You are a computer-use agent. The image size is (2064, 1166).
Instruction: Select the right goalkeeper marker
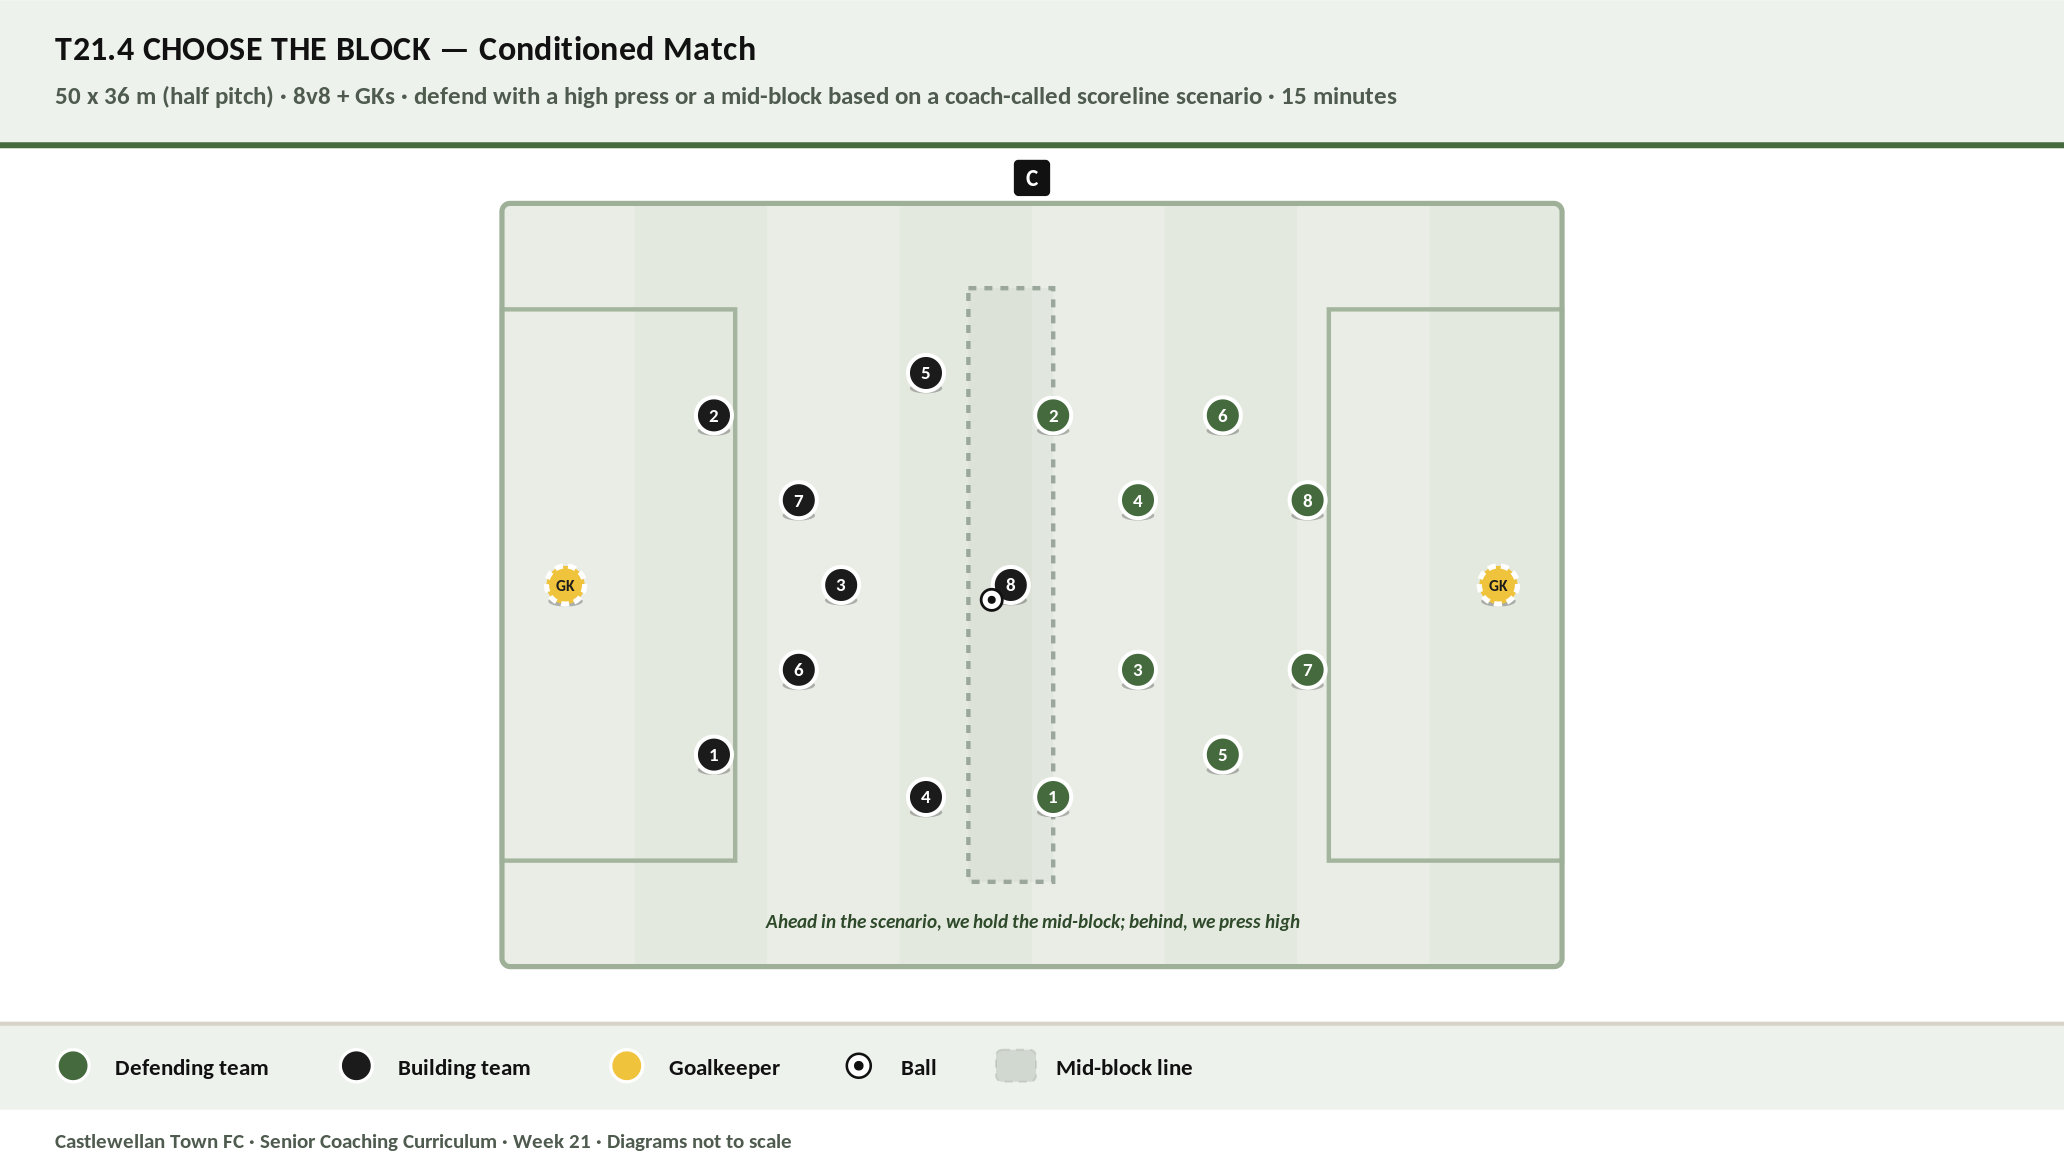coord(1498,585)
